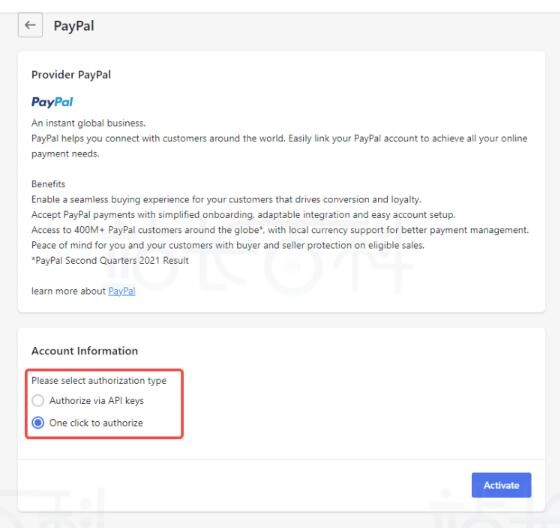This screenshot has height=528, width=560.
Task: Click the 'Account Information' section heading
Action: pyautogui.click(x=85, y=351)
